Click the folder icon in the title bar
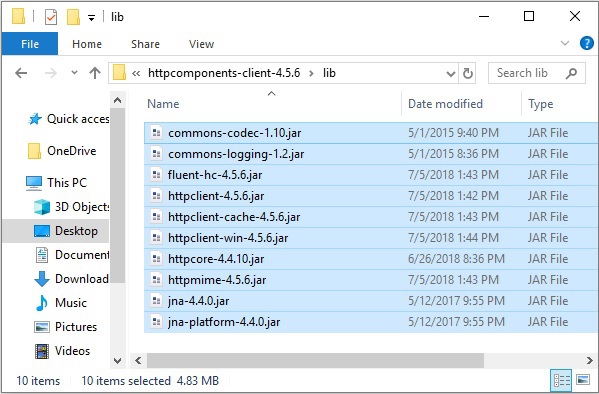599x394 pixels. click(18, 17)
